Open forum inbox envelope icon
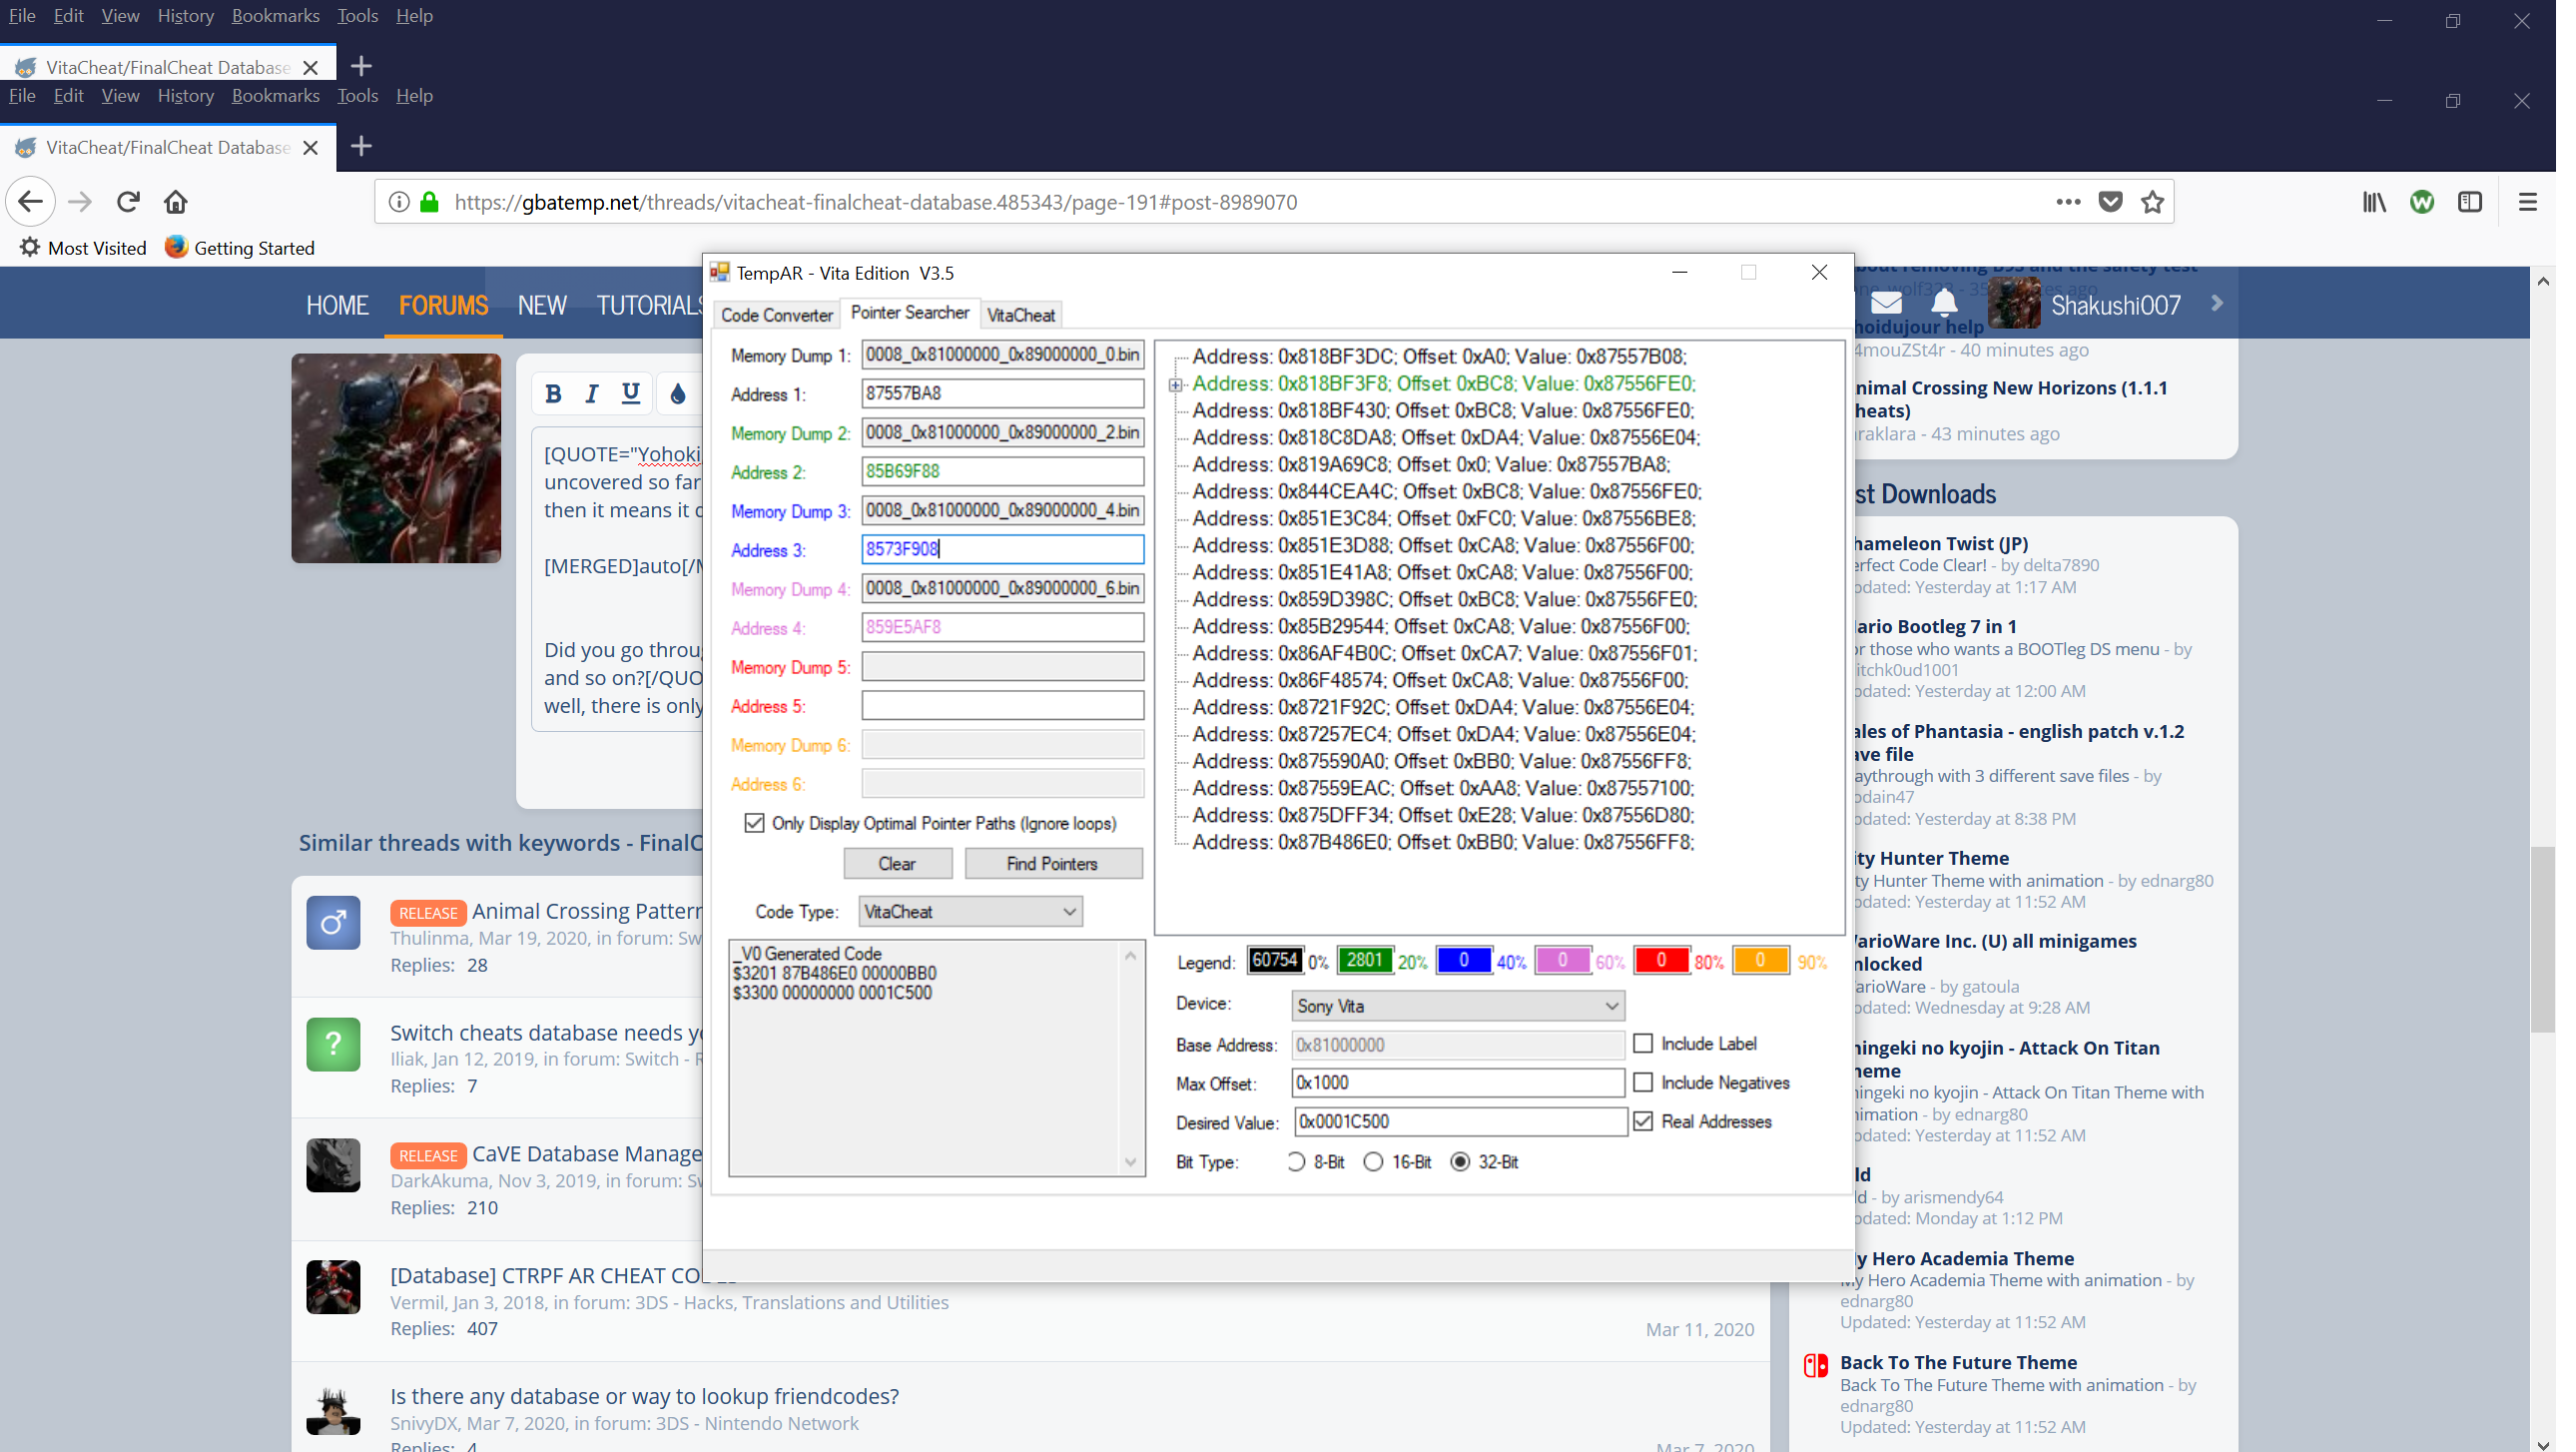The height and width of the screenshot is (1452, 2576). click(x=1886, y=303)
